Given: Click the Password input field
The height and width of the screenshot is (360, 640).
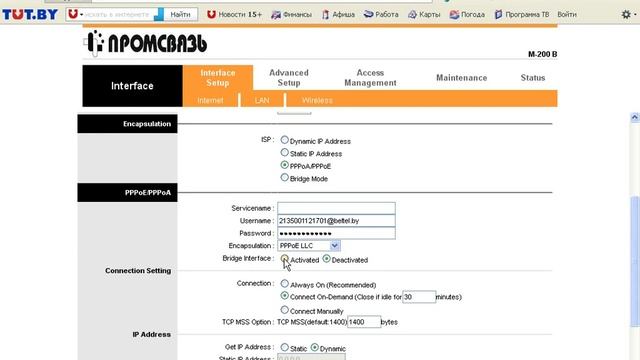Looking at the screenshot, I should tap(336, 233).
